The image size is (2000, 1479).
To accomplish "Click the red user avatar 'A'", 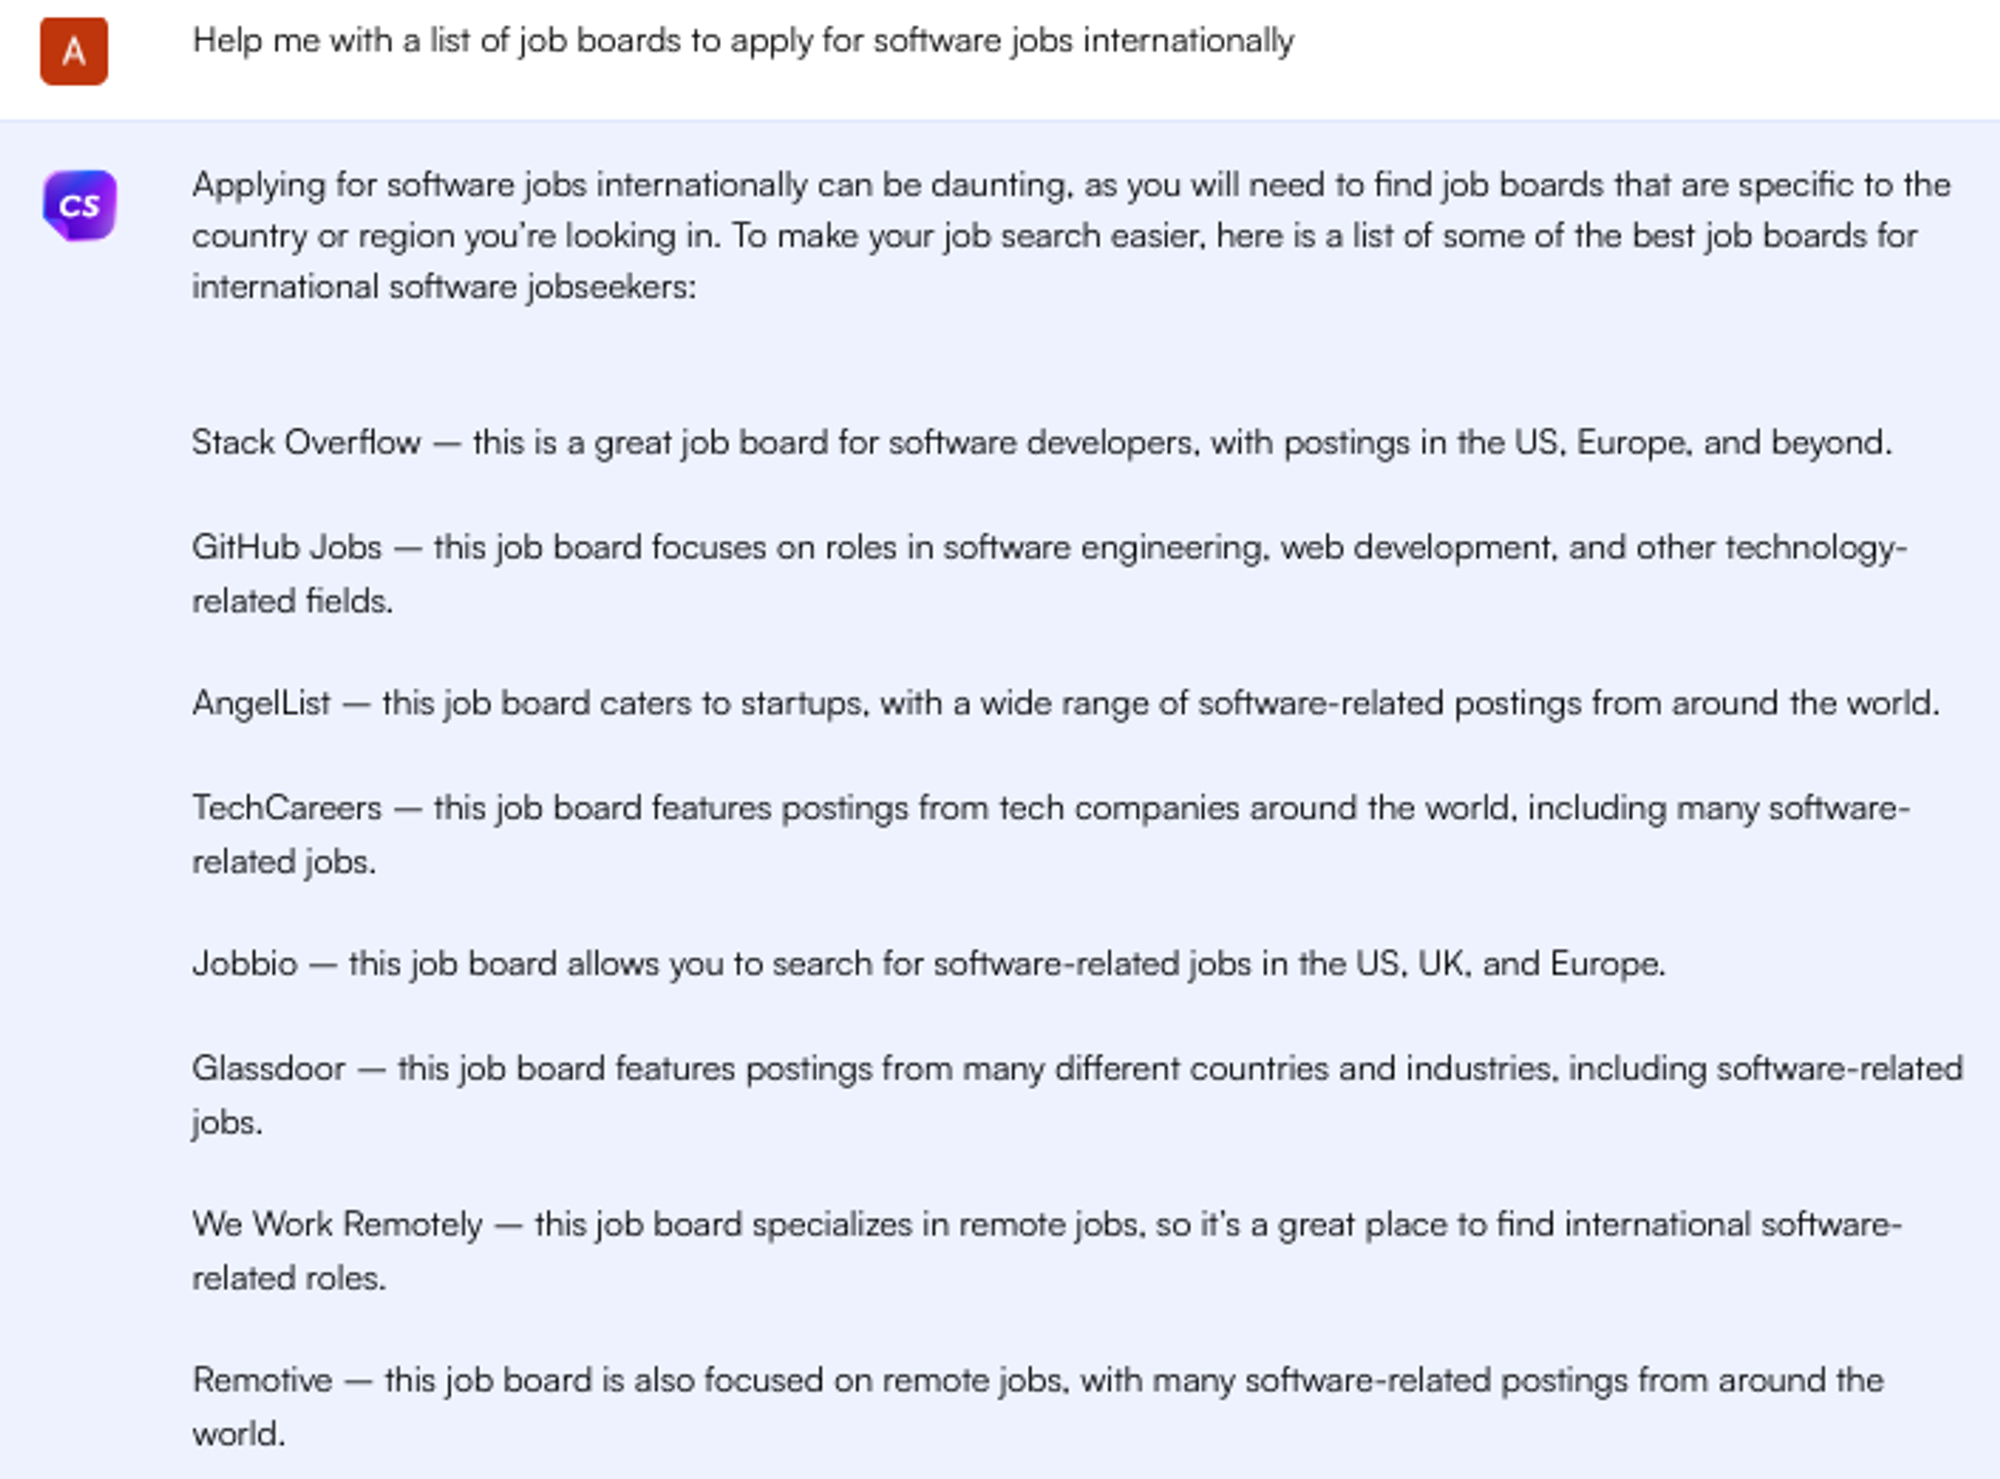I will (74, 51).
